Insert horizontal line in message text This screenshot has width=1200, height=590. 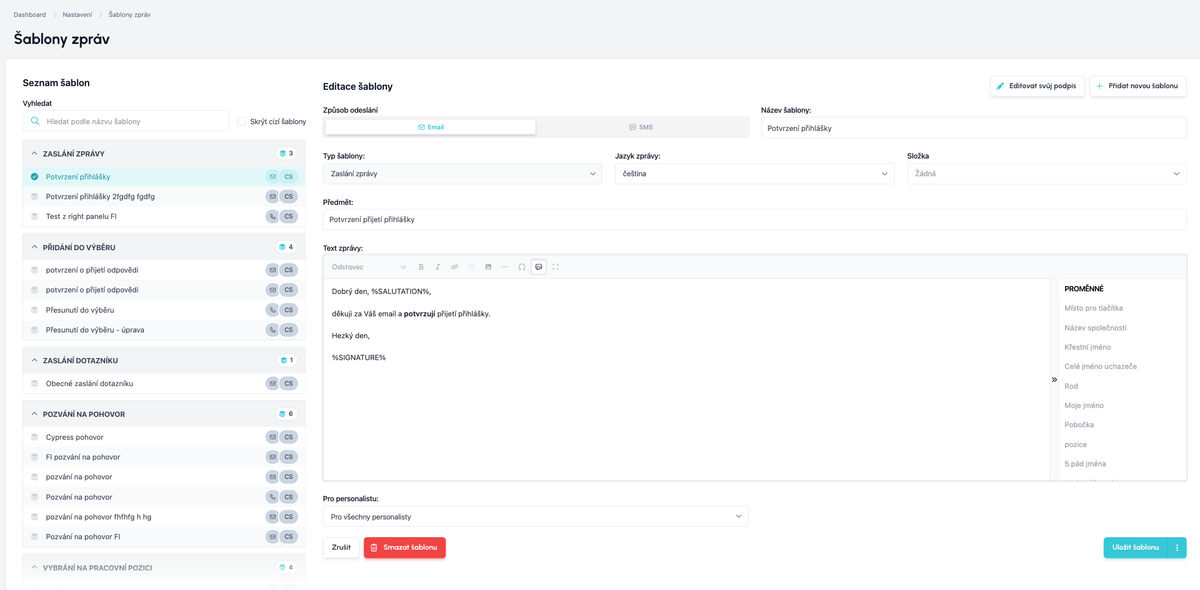pos(505,267)
